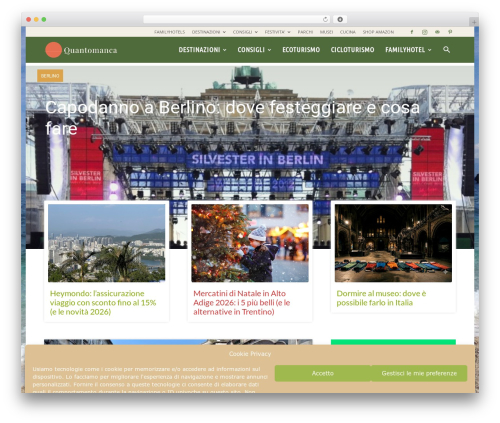Open the Instagram icon link
Image resolution: width=500 pixels, height=423 pixels.
(424, 32)
